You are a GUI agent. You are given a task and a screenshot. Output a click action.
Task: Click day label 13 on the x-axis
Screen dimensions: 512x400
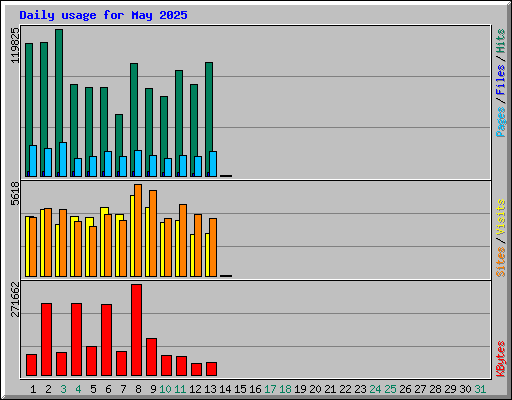pos(210,389)
